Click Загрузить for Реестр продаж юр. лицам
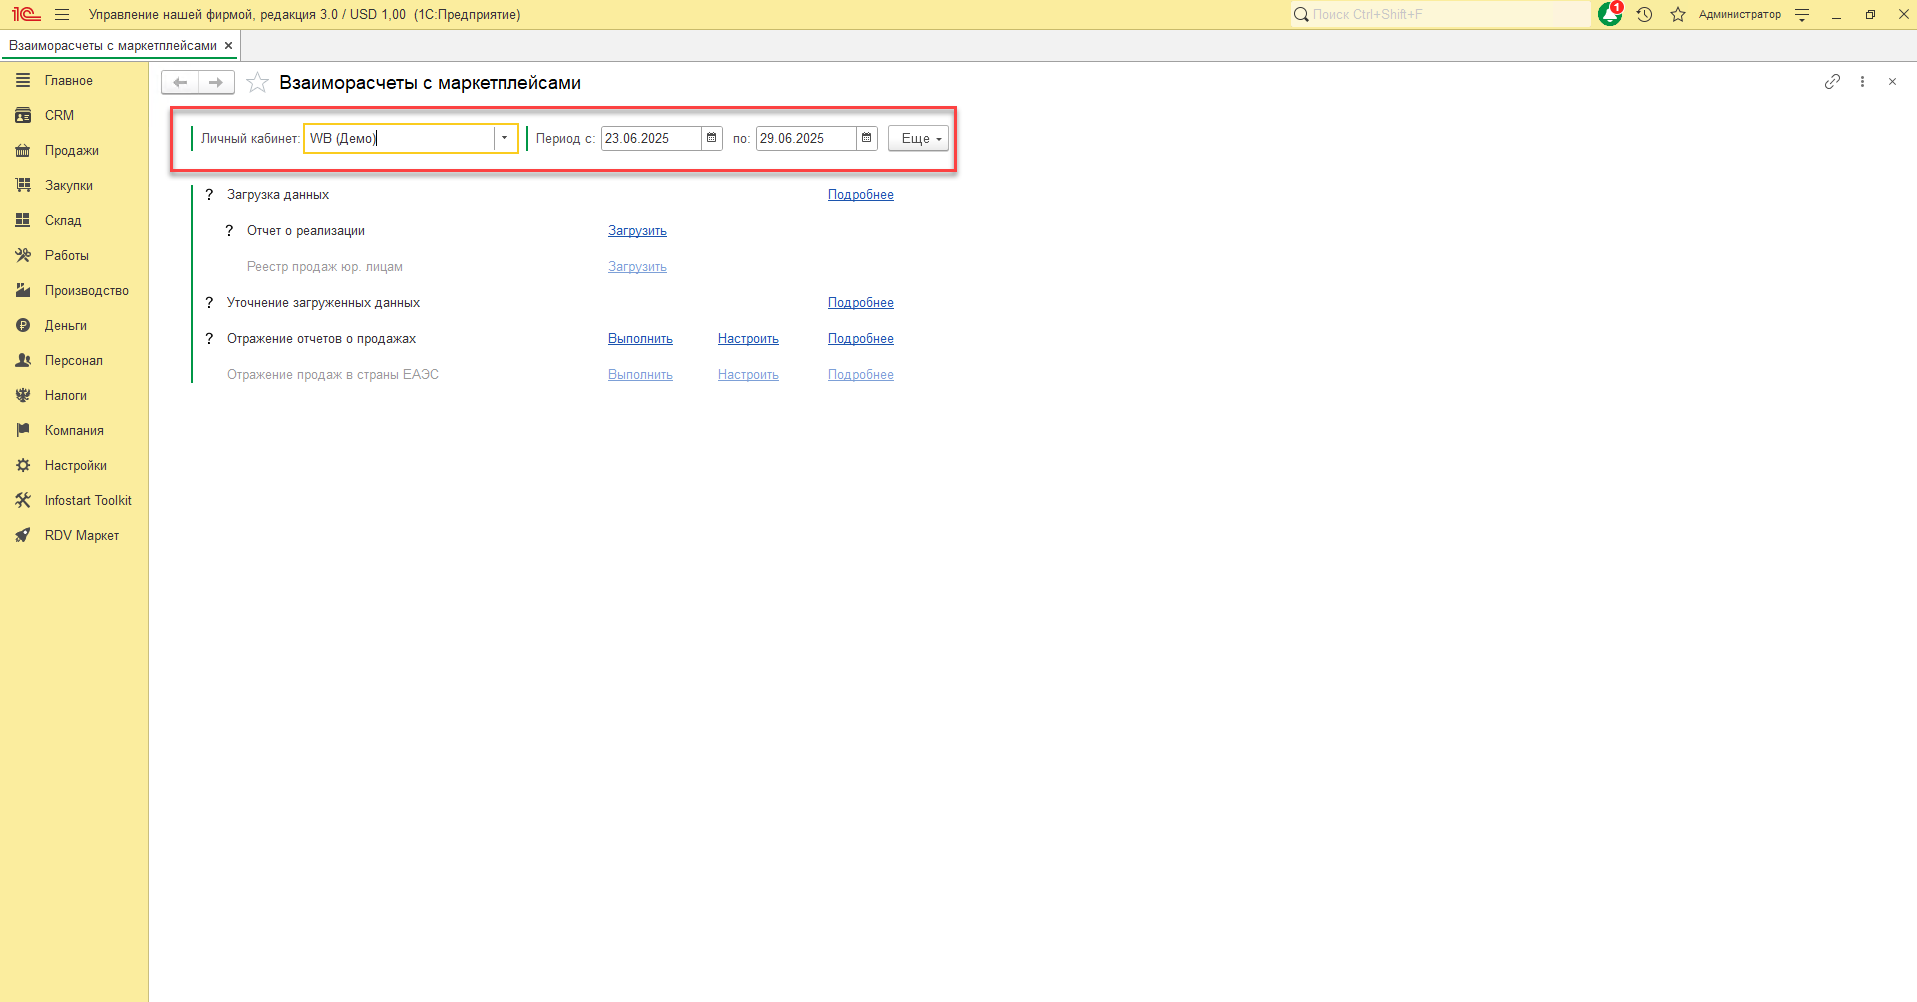1917x1002 pixels. (x=637, y=267)
